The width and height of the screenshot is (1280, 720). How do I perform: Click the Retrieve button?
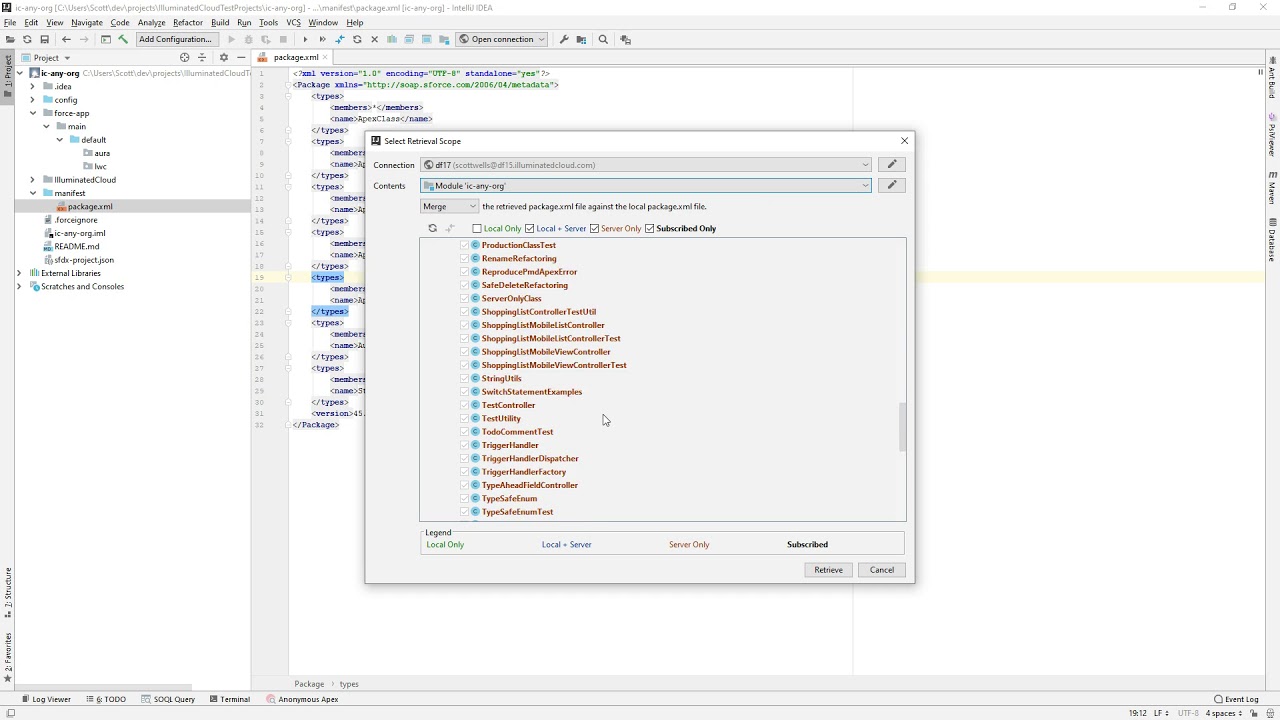(828, 570)
